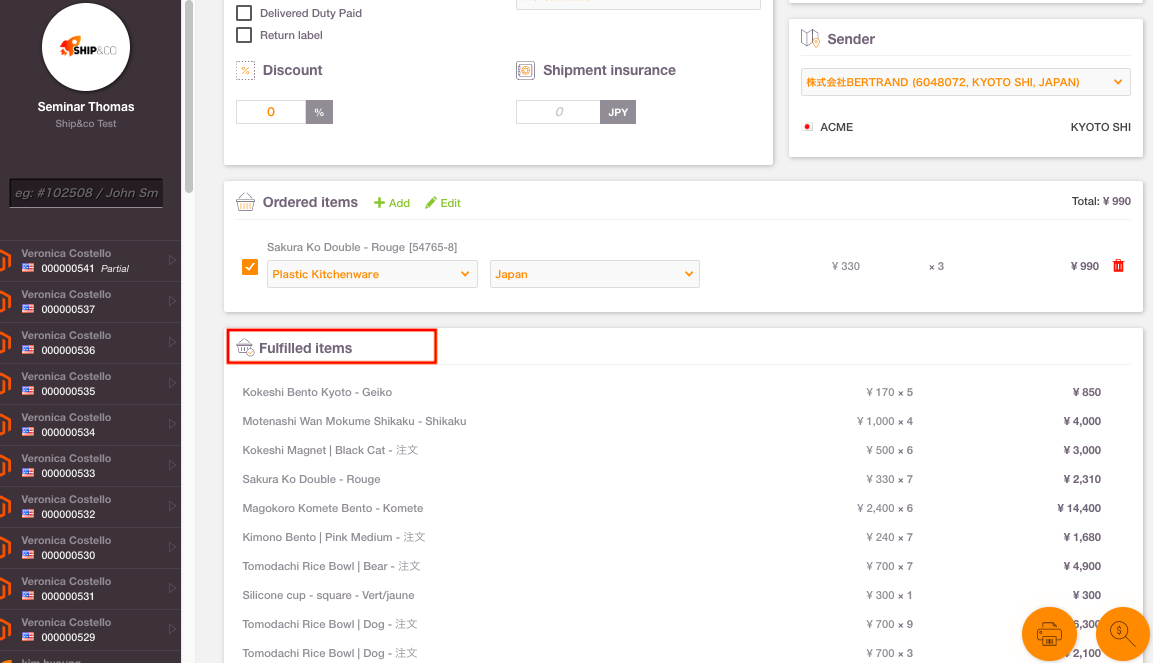Click the Discount value input field

point(271,112)
